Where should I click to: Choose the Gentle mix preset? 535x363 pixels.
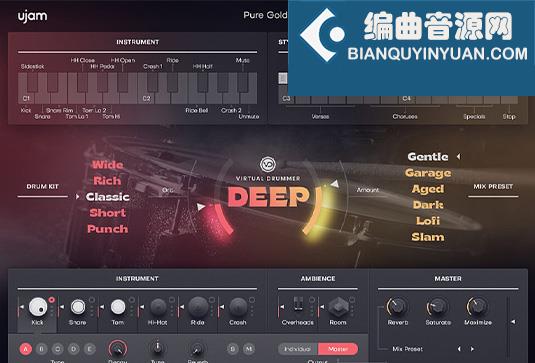428,157
